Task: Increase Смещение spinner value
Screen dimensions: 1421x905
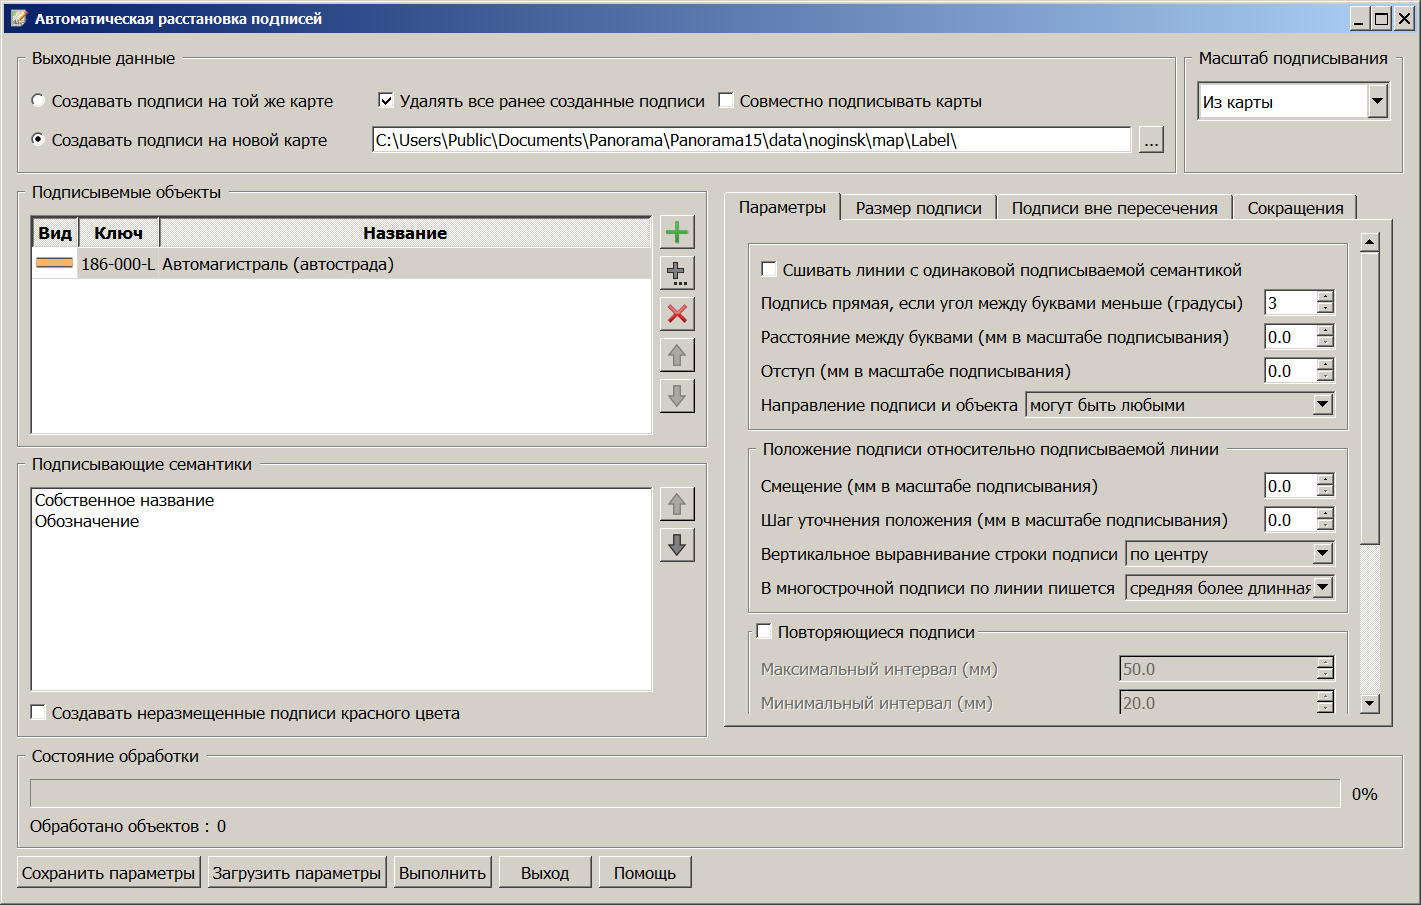Action: pyautogui.click(x=1325, y=480)
